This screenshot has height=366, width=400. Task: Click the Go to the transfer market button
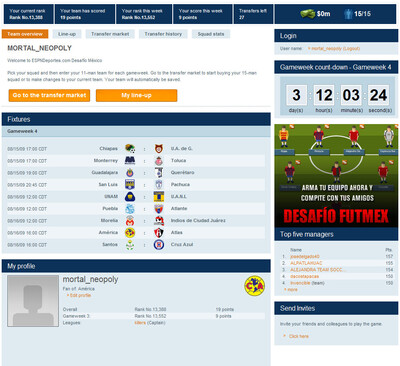click(49, 95)
